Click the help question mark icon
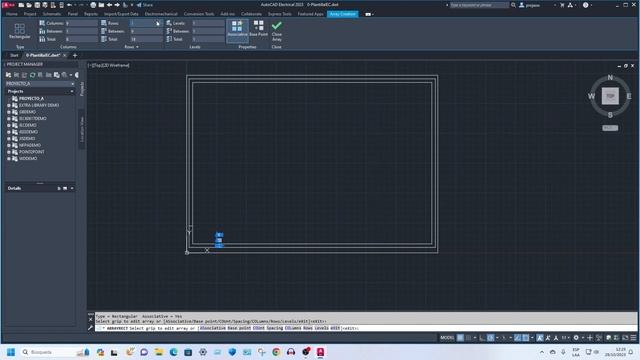Screen dimensions: 640x360 point(586,5)
